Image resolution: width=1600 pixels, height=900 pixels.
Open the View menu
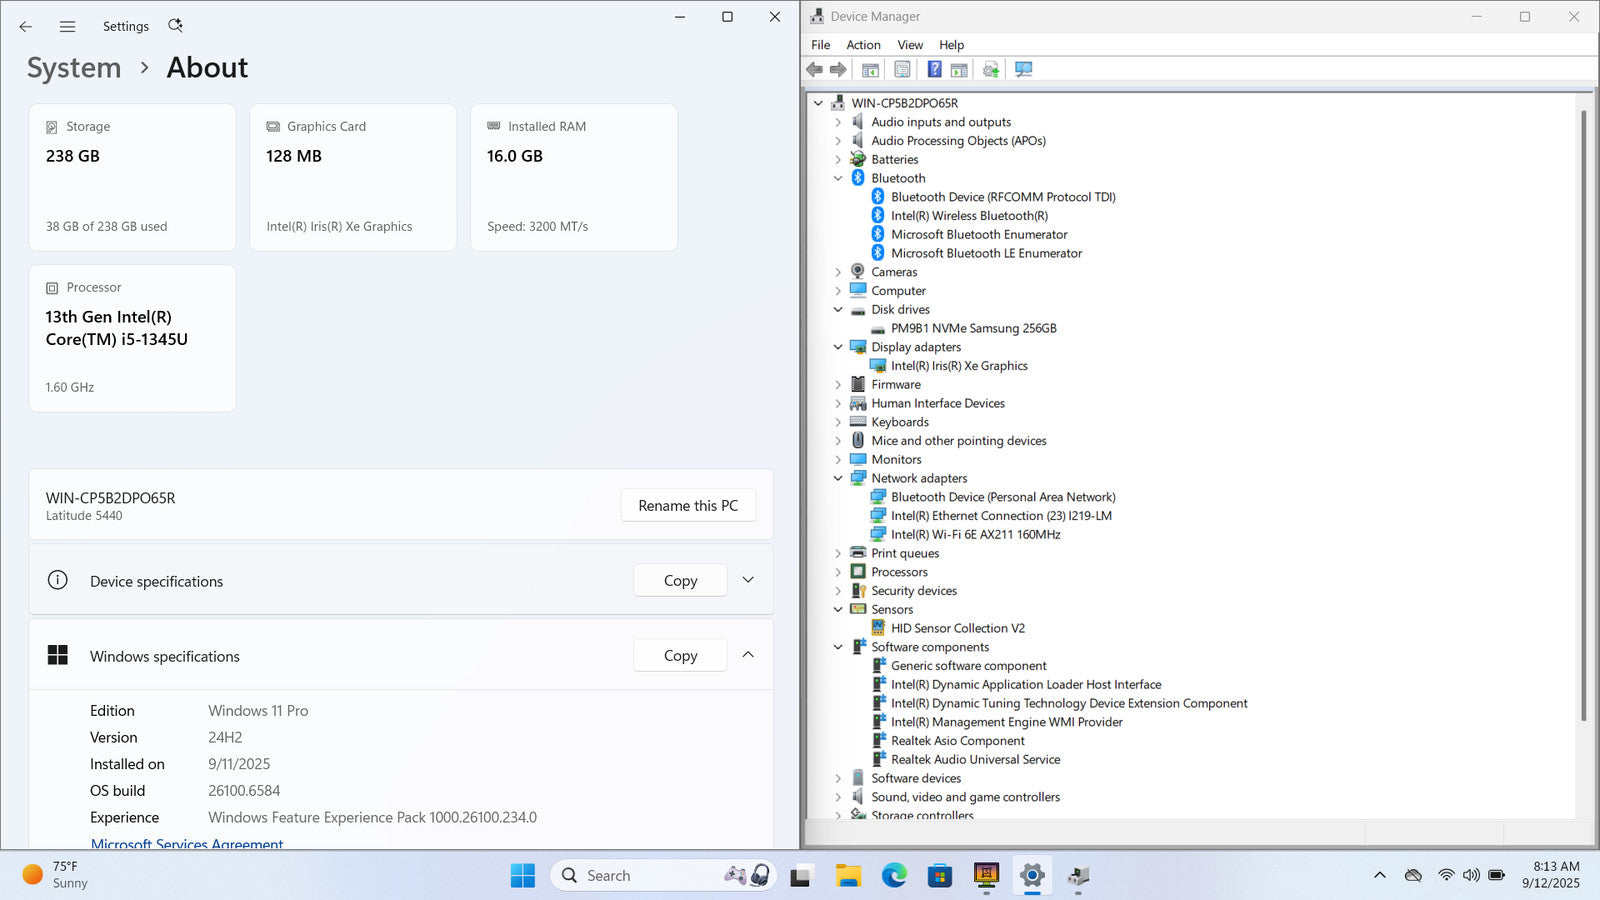910,45
